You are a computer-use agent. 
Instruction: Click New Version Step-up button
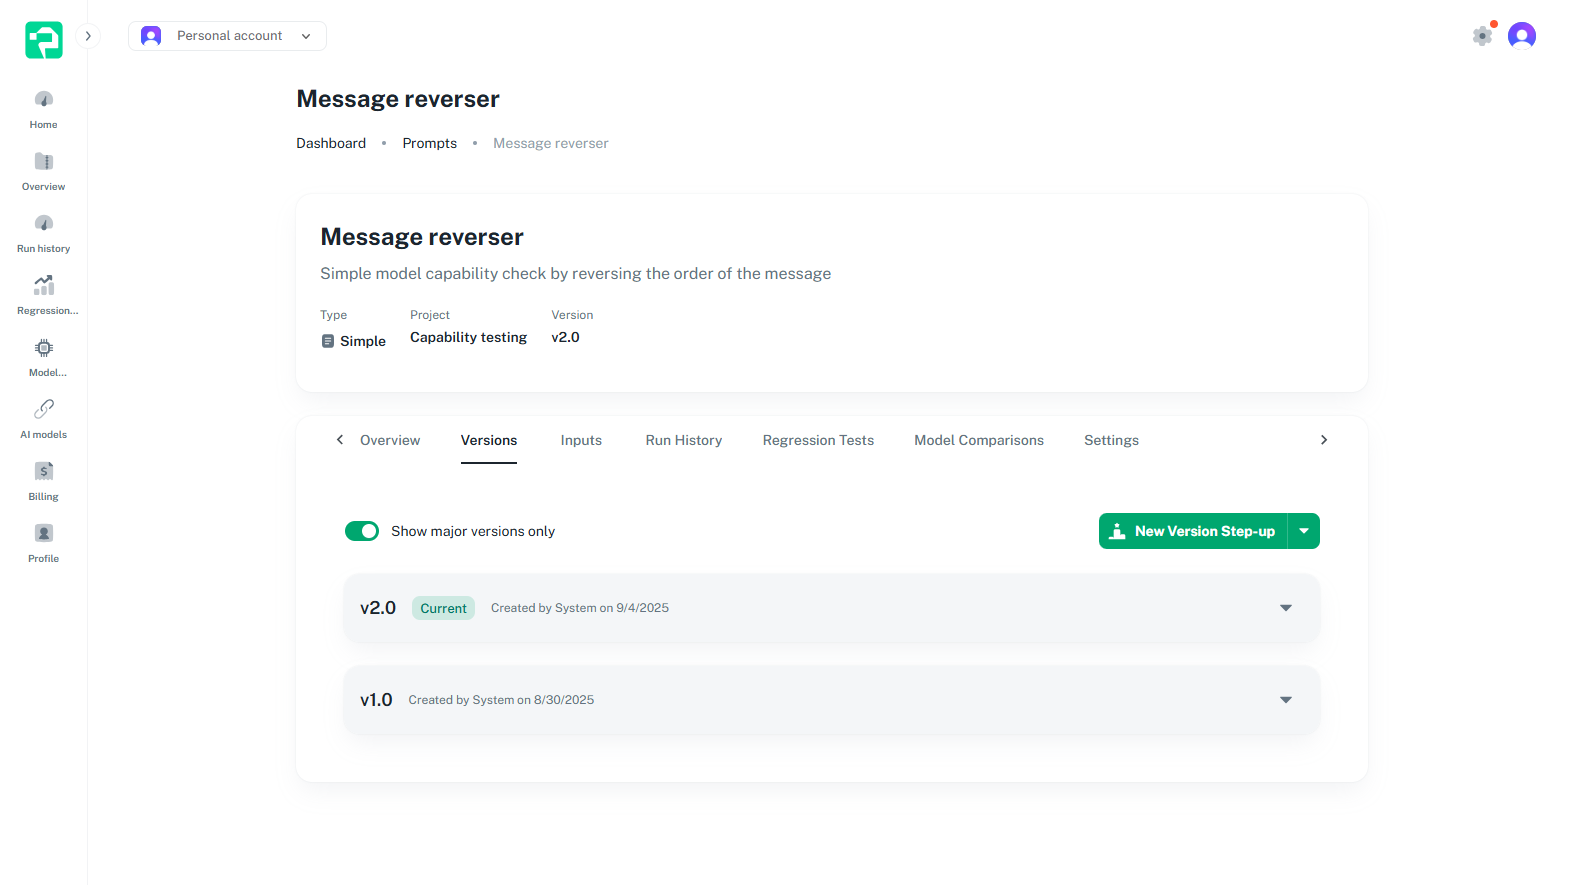click(1193, 531)
